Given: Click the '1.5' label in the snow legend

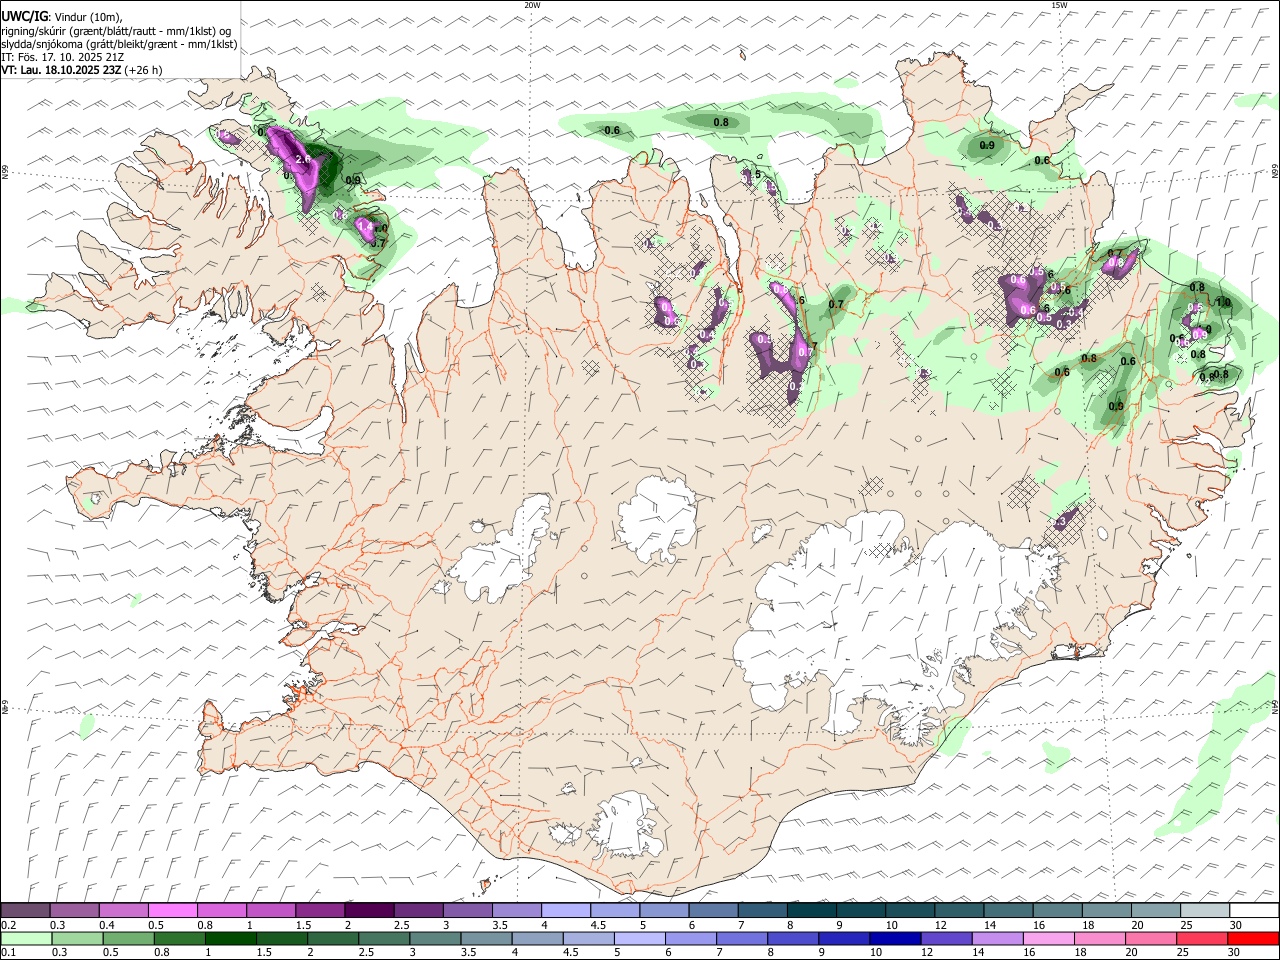Looking at the screenshot, I should point(304,925).
